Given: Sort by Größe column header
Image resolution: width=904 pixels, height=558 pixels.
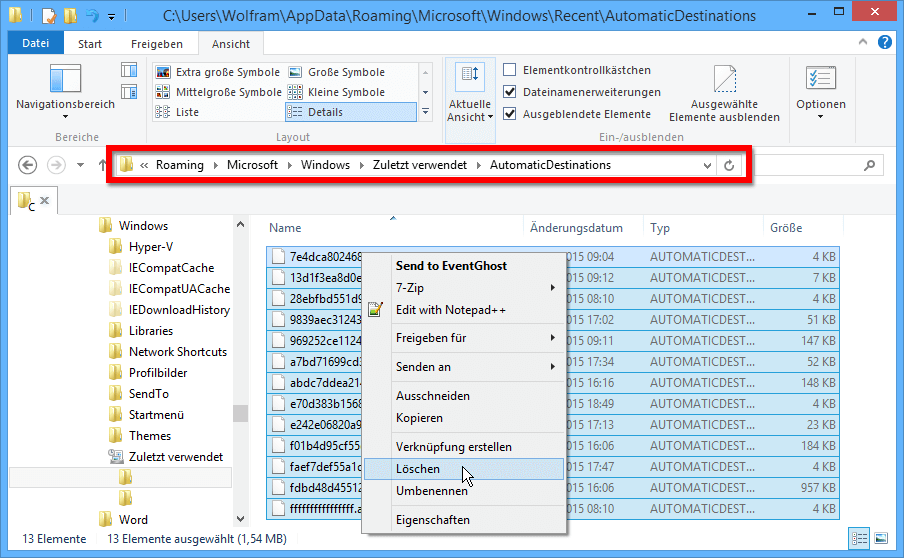Looking at the screenshot, I should point(803,228).
